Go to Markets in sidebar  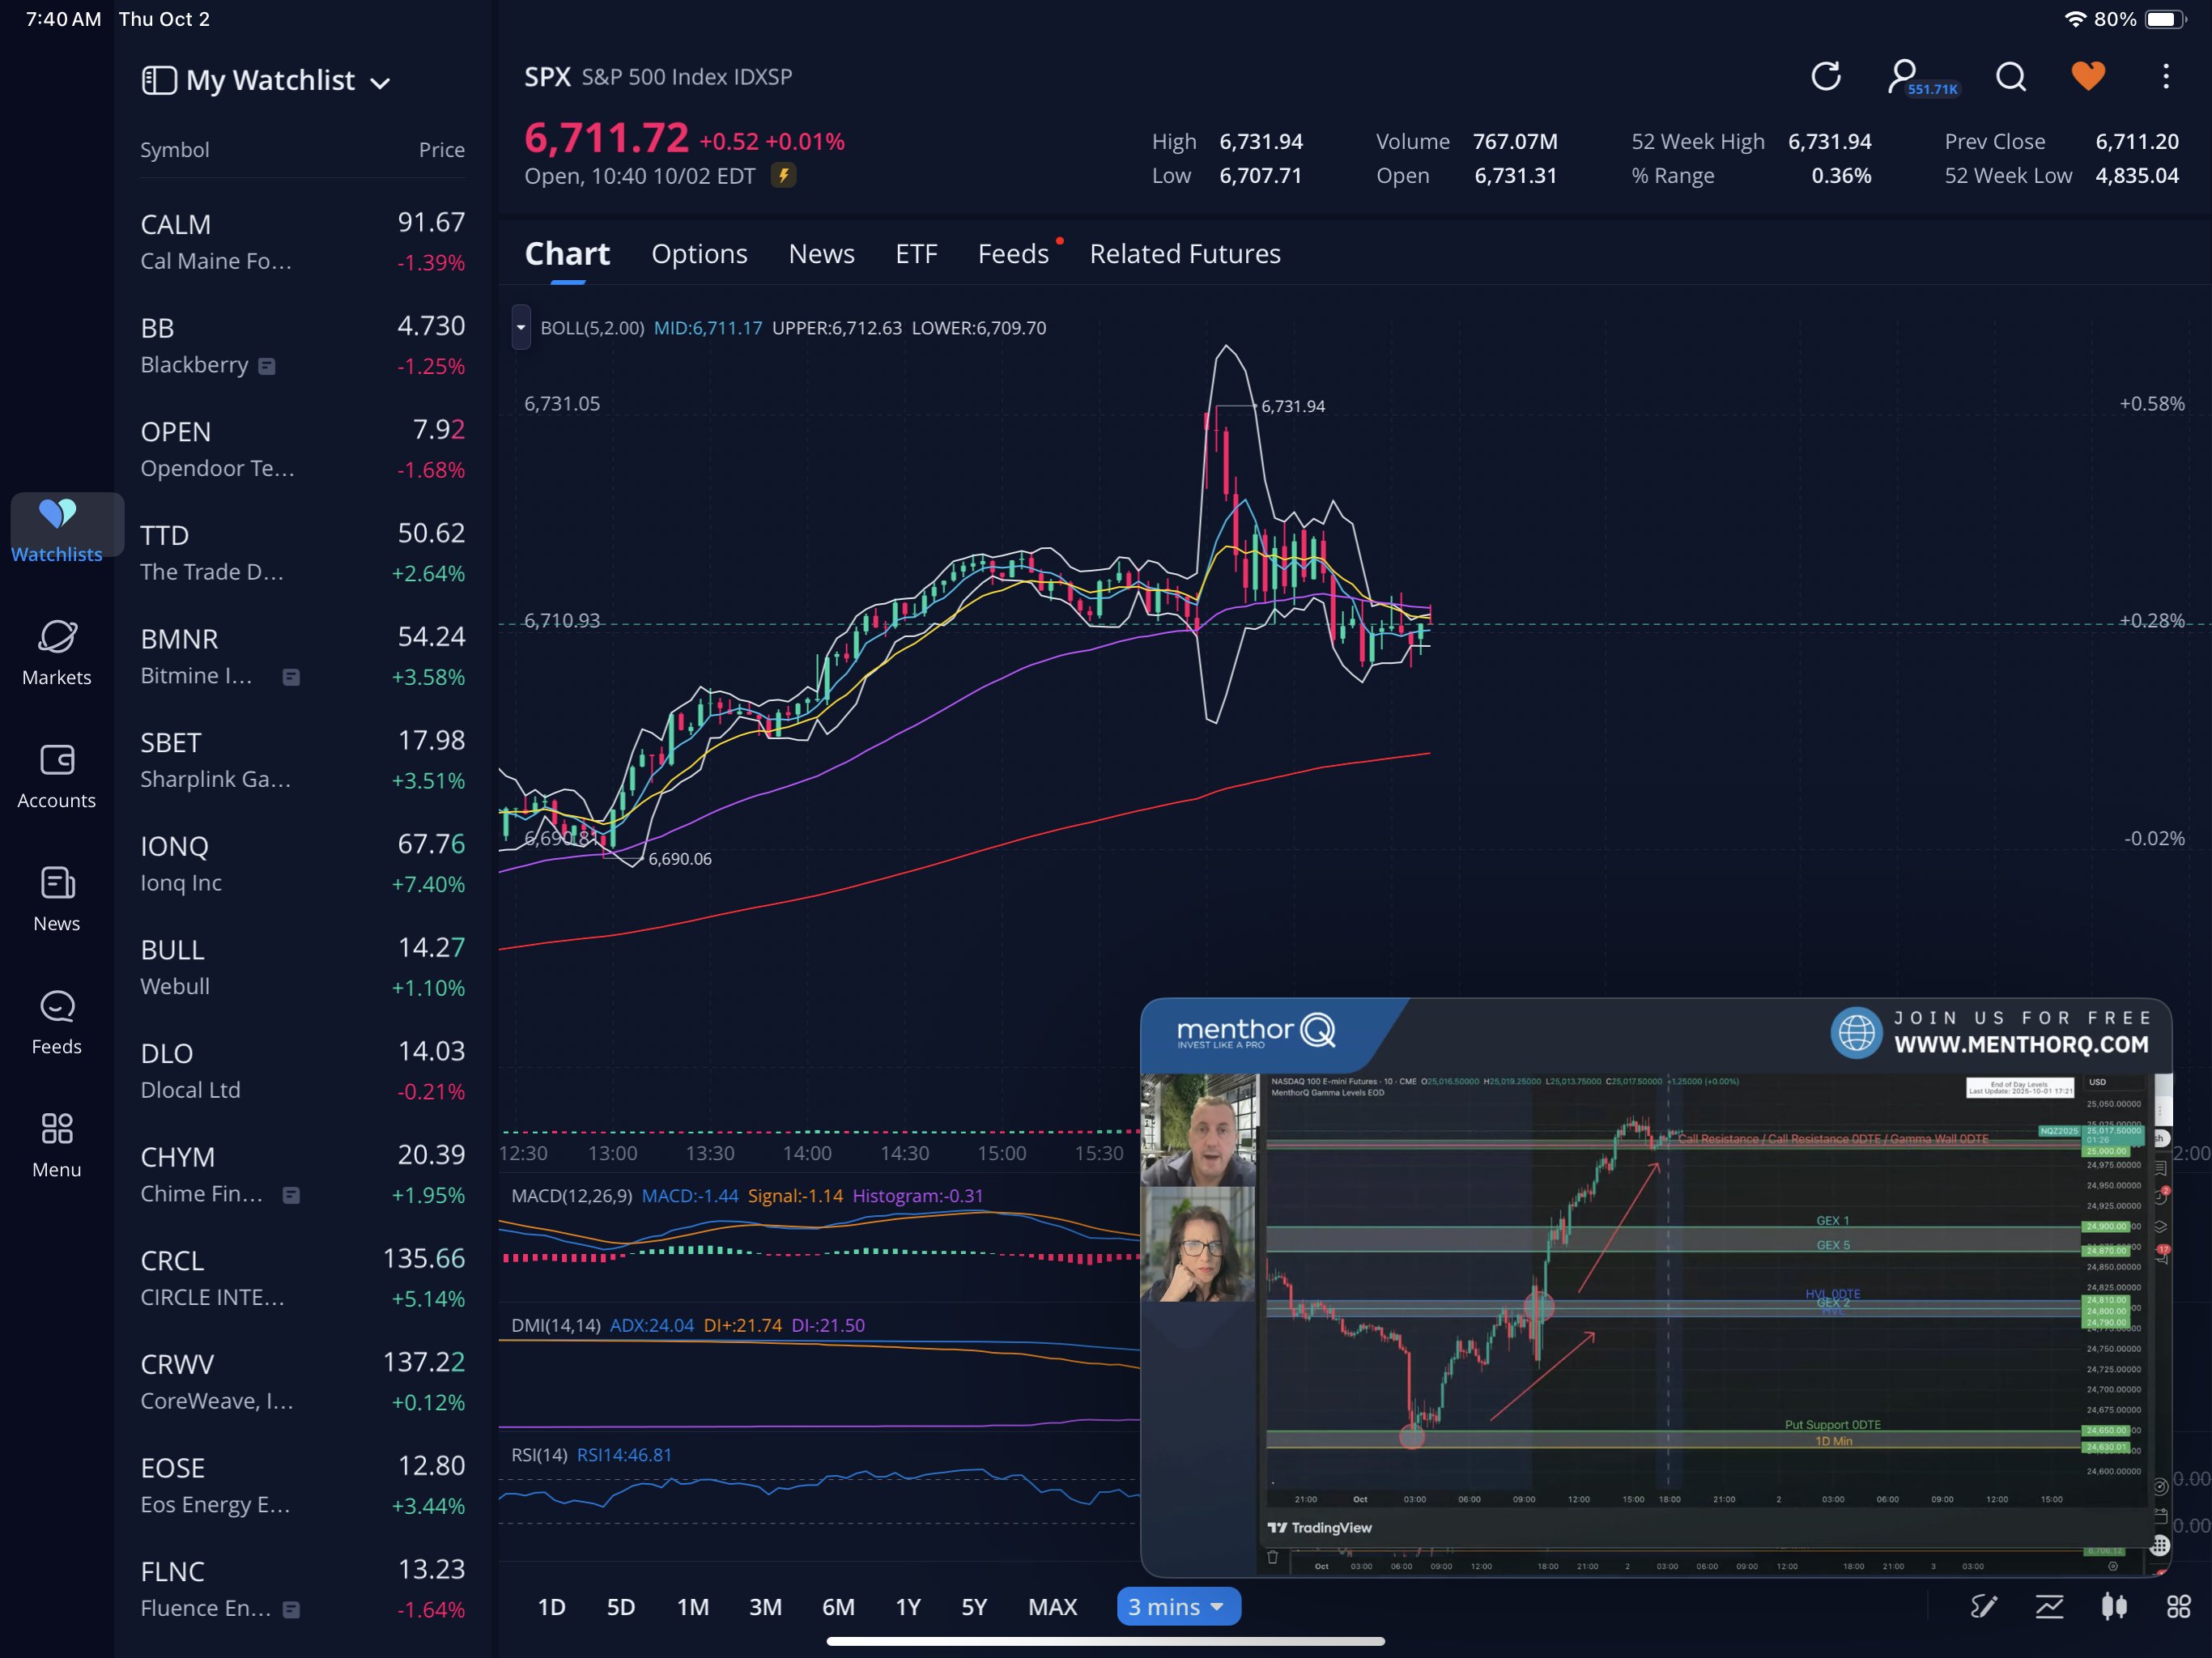57,652
